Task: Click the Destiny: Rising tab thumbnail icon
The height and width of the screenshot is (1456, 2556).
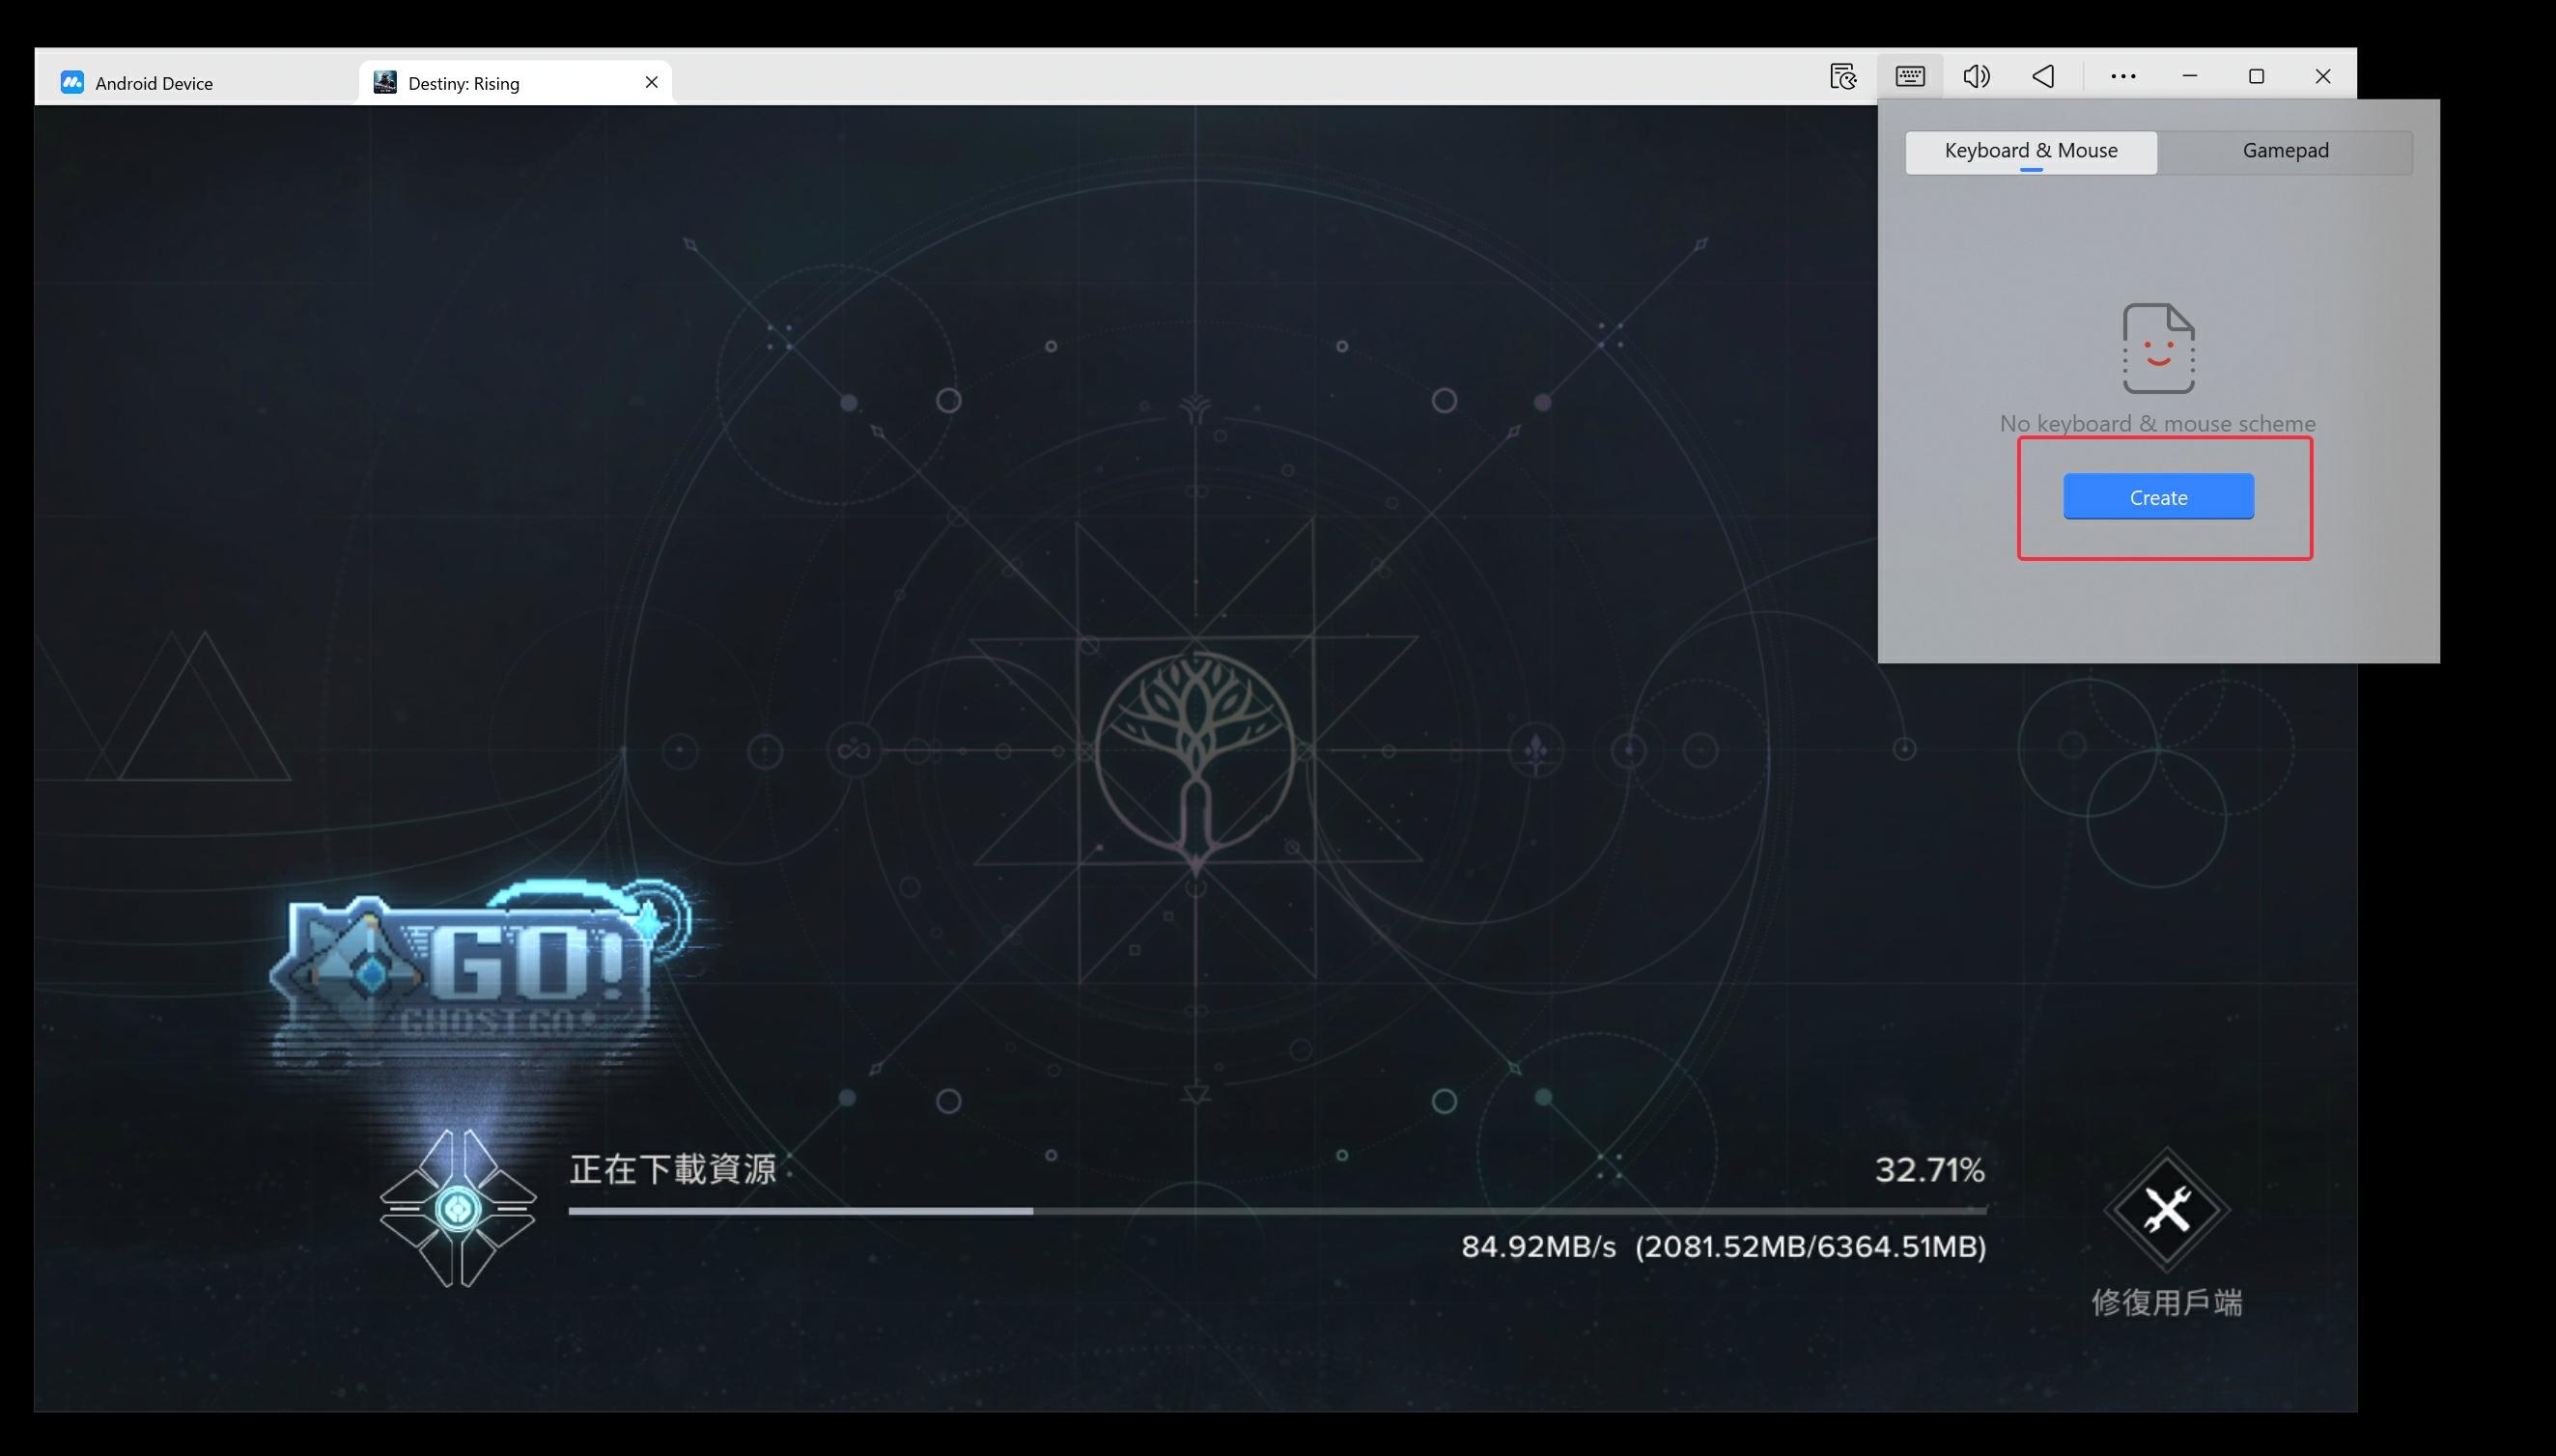Action: tap(385, 82)
